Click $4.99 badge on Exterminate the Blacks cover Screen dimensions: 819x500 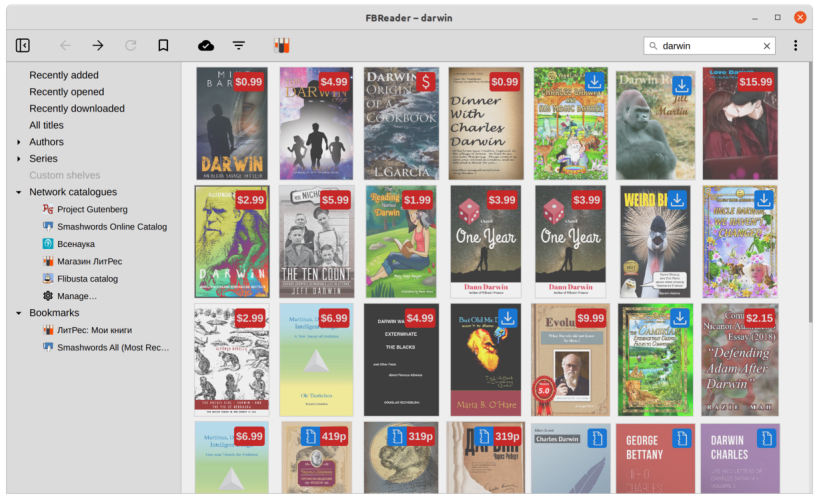pos(420,318)
